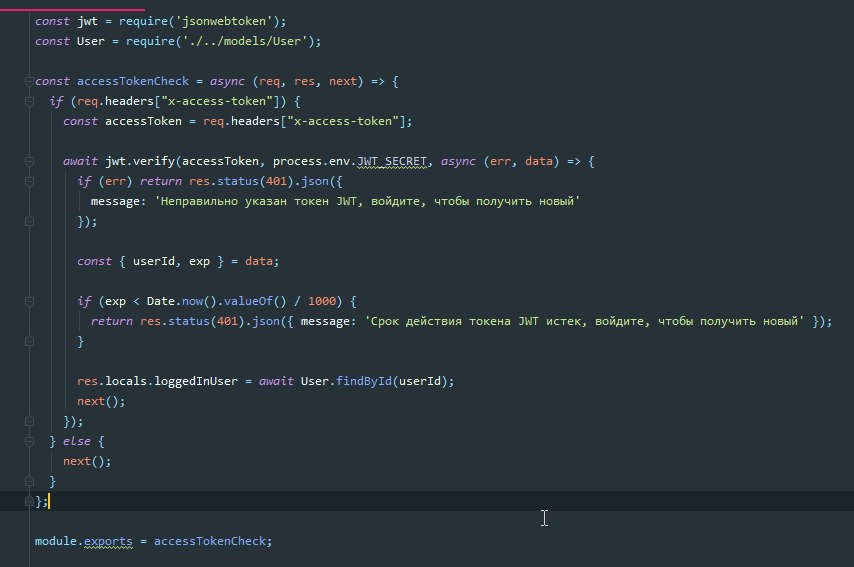
Task: Click fold-end marker beside }); closing jwt.verify
Action: (29, 422)
